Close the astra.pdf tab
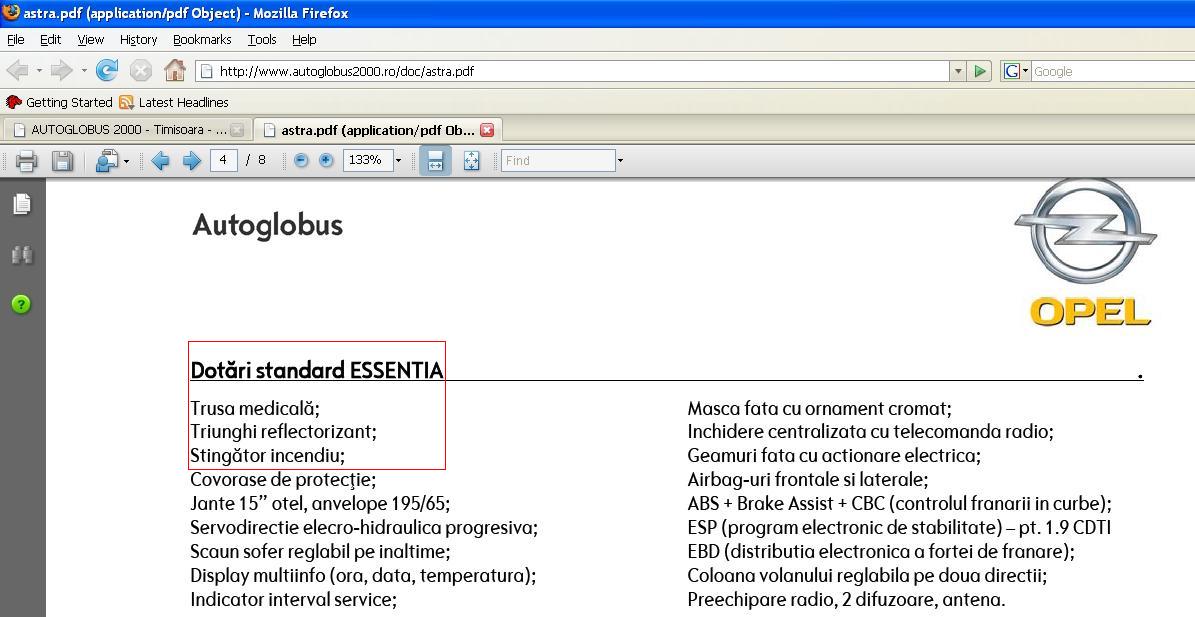 coord(487,130)
